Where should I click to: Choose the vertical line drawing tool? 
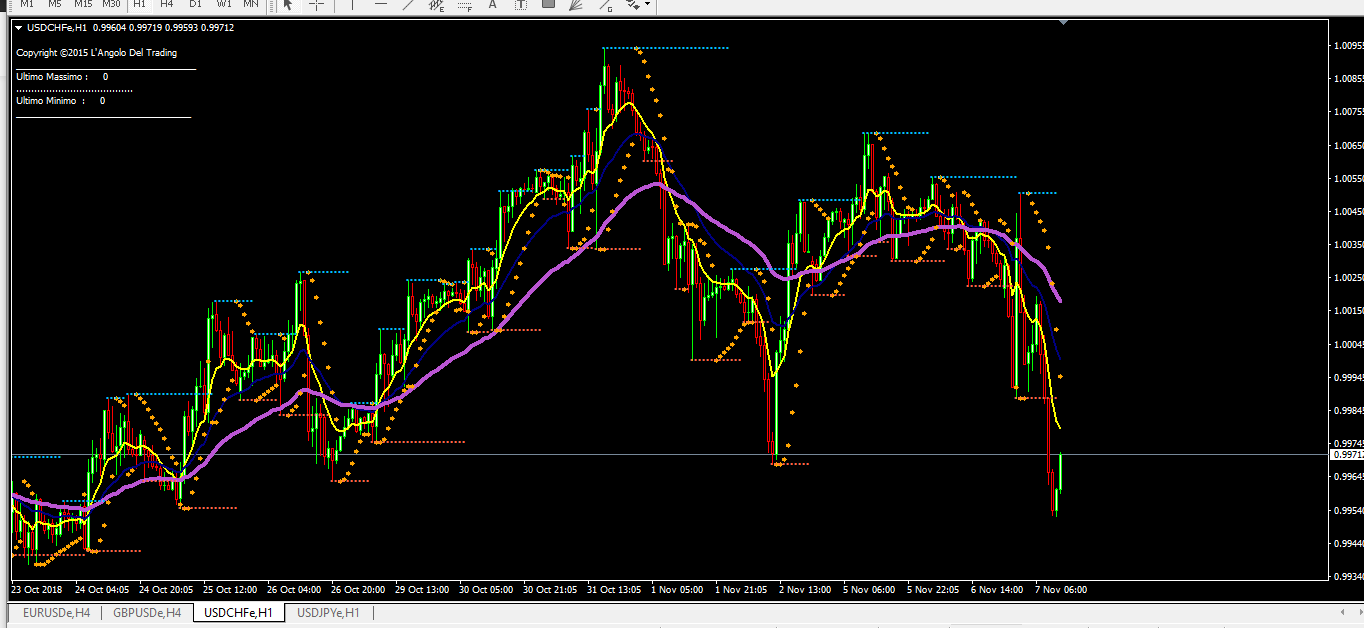(x=352, y=5)
